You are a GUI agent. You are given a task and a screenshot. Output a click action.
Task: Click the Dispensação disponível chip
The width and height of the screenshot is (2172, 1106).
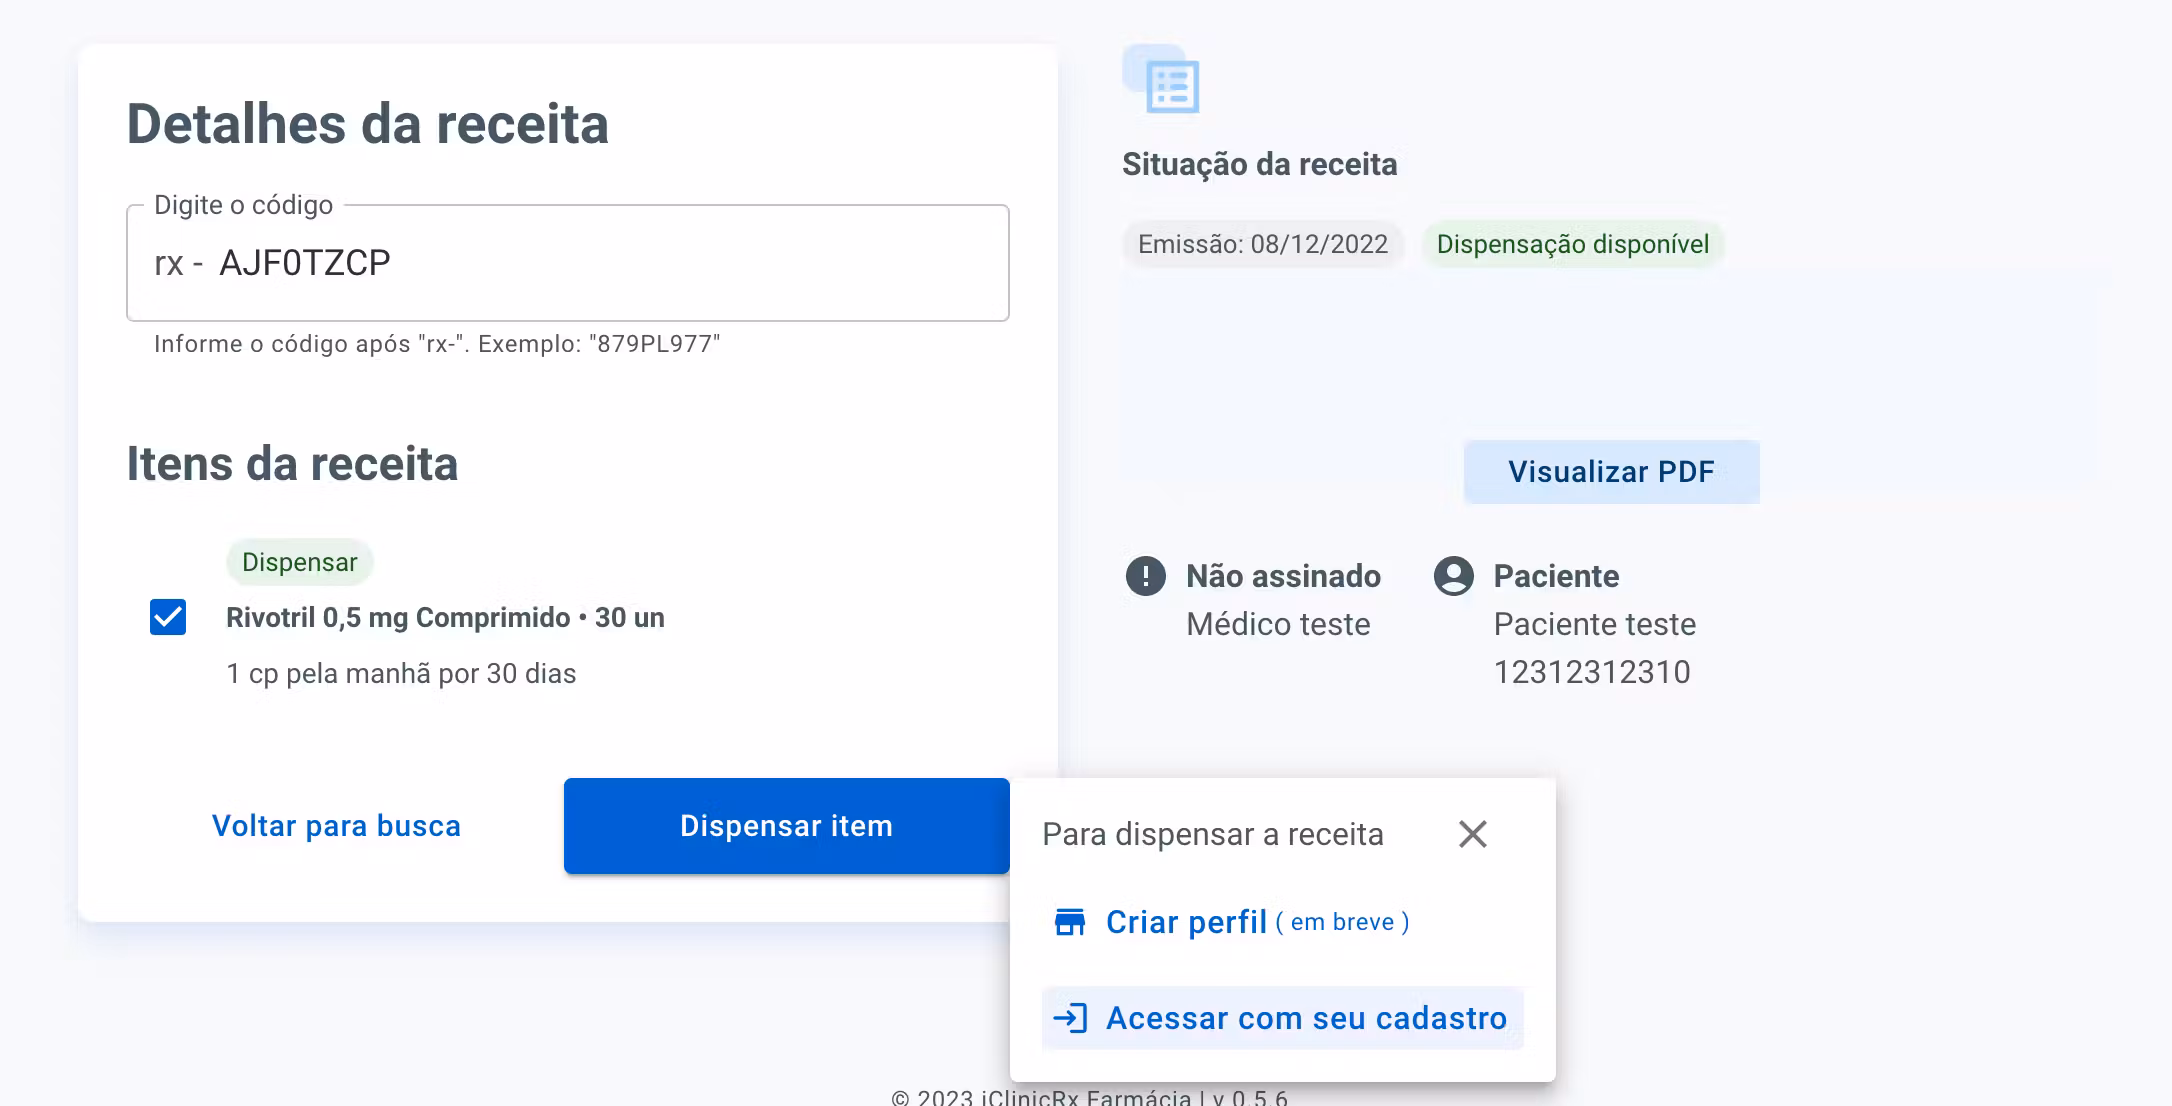click(1573, 244)
